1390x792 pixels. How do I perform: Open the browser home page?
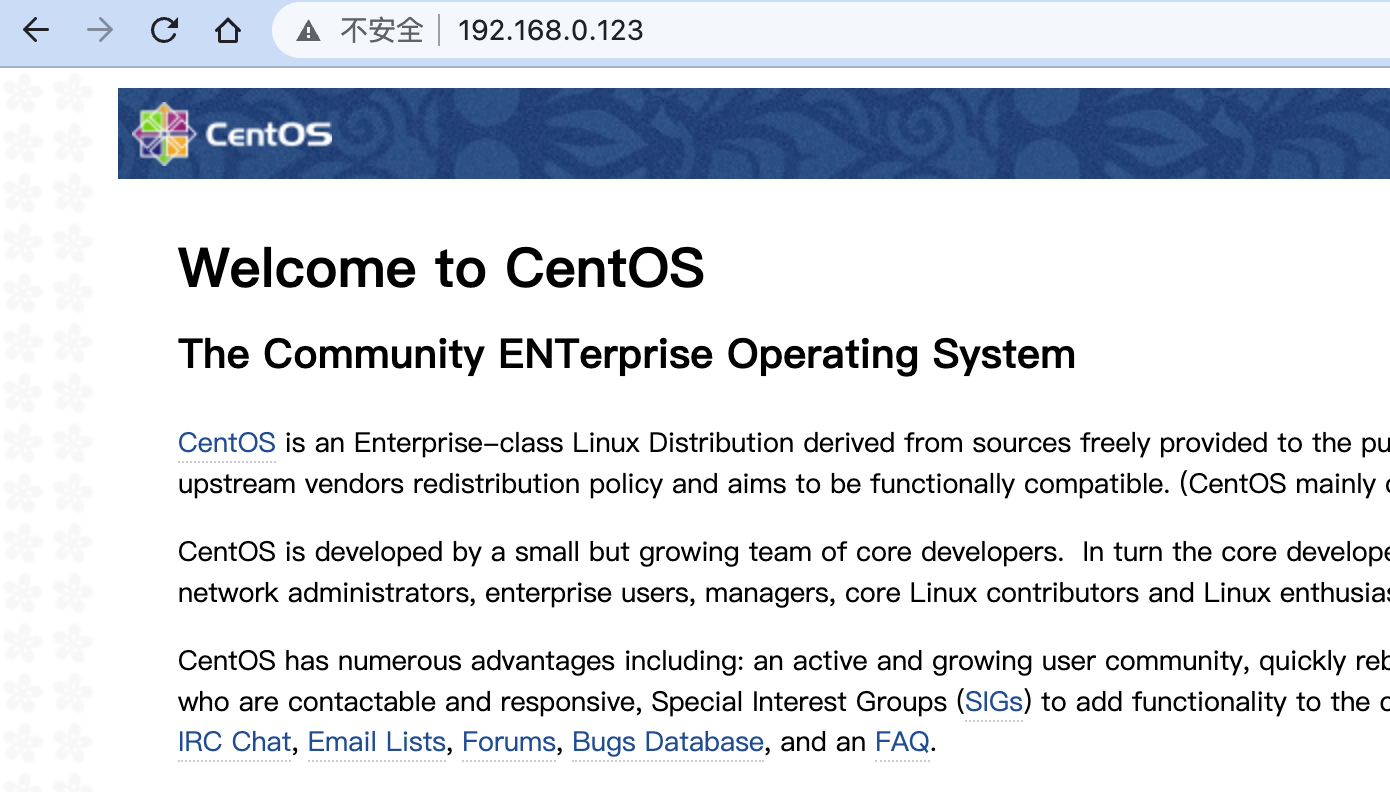[228, 31]
